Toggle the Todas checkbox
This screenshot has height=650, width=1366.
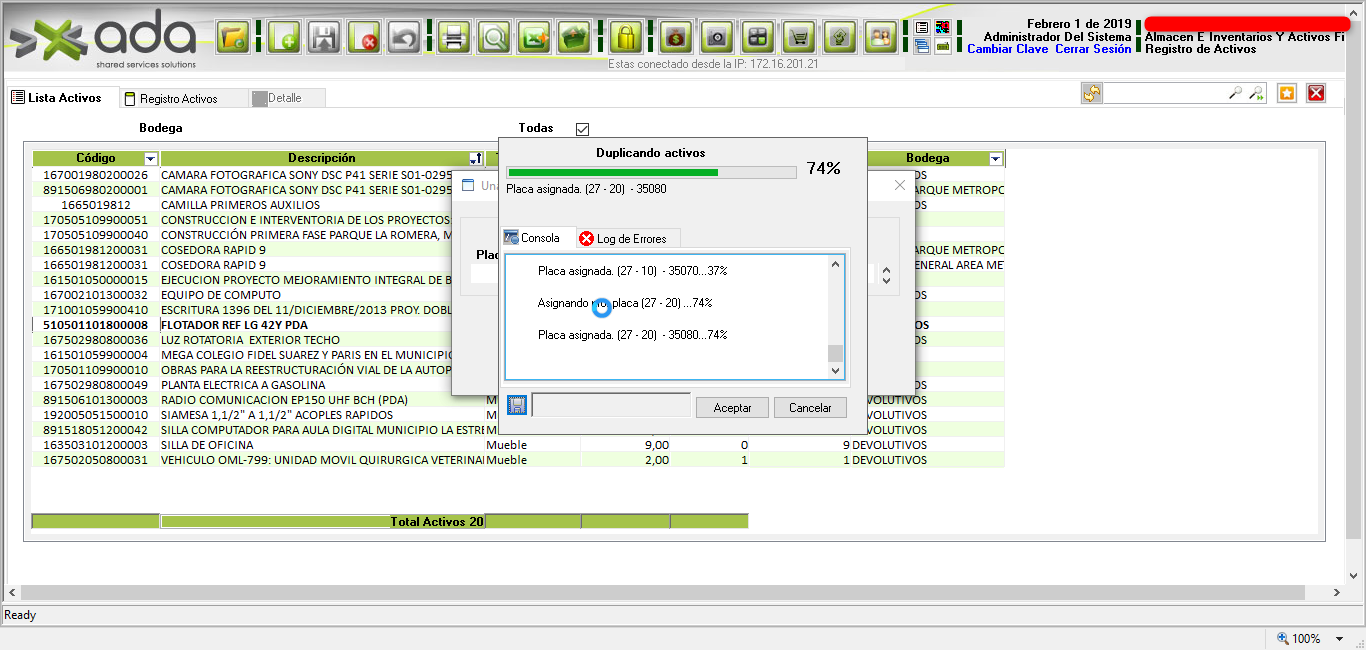583,129
